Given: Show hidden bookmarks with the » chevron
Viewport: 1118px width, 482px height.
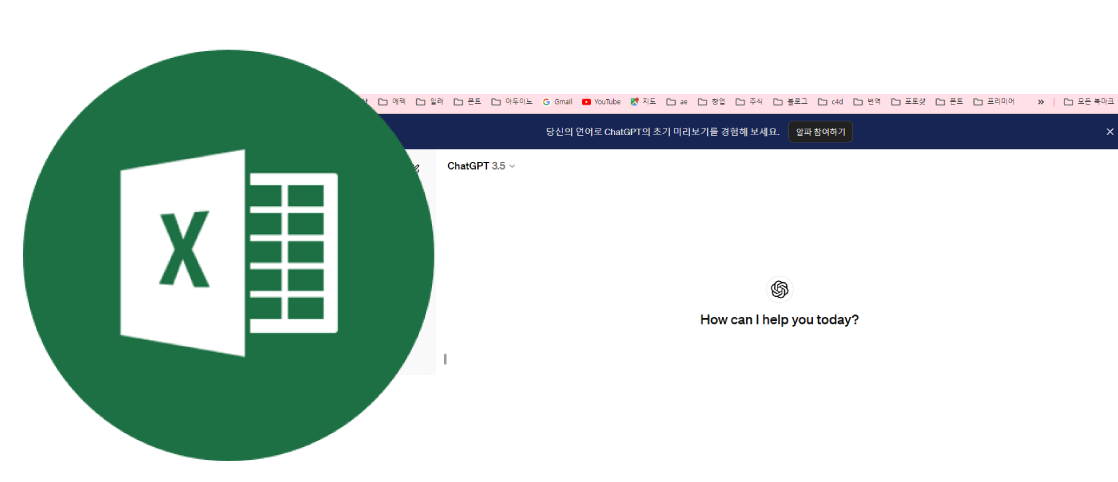Looking at the screenshot, I should coord(1040,102).
